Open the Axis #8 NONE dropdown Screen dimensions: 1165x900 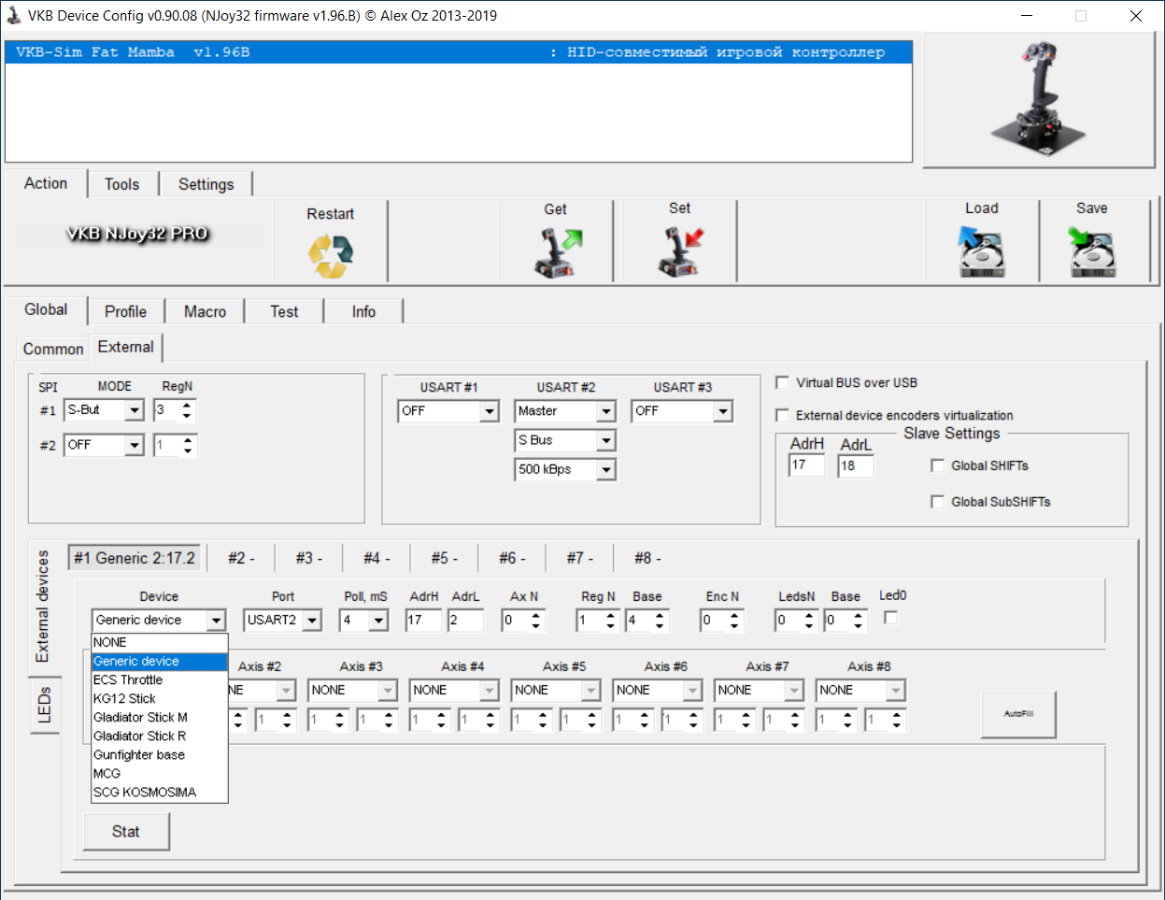pyautogui.click(x=895, y=690)
